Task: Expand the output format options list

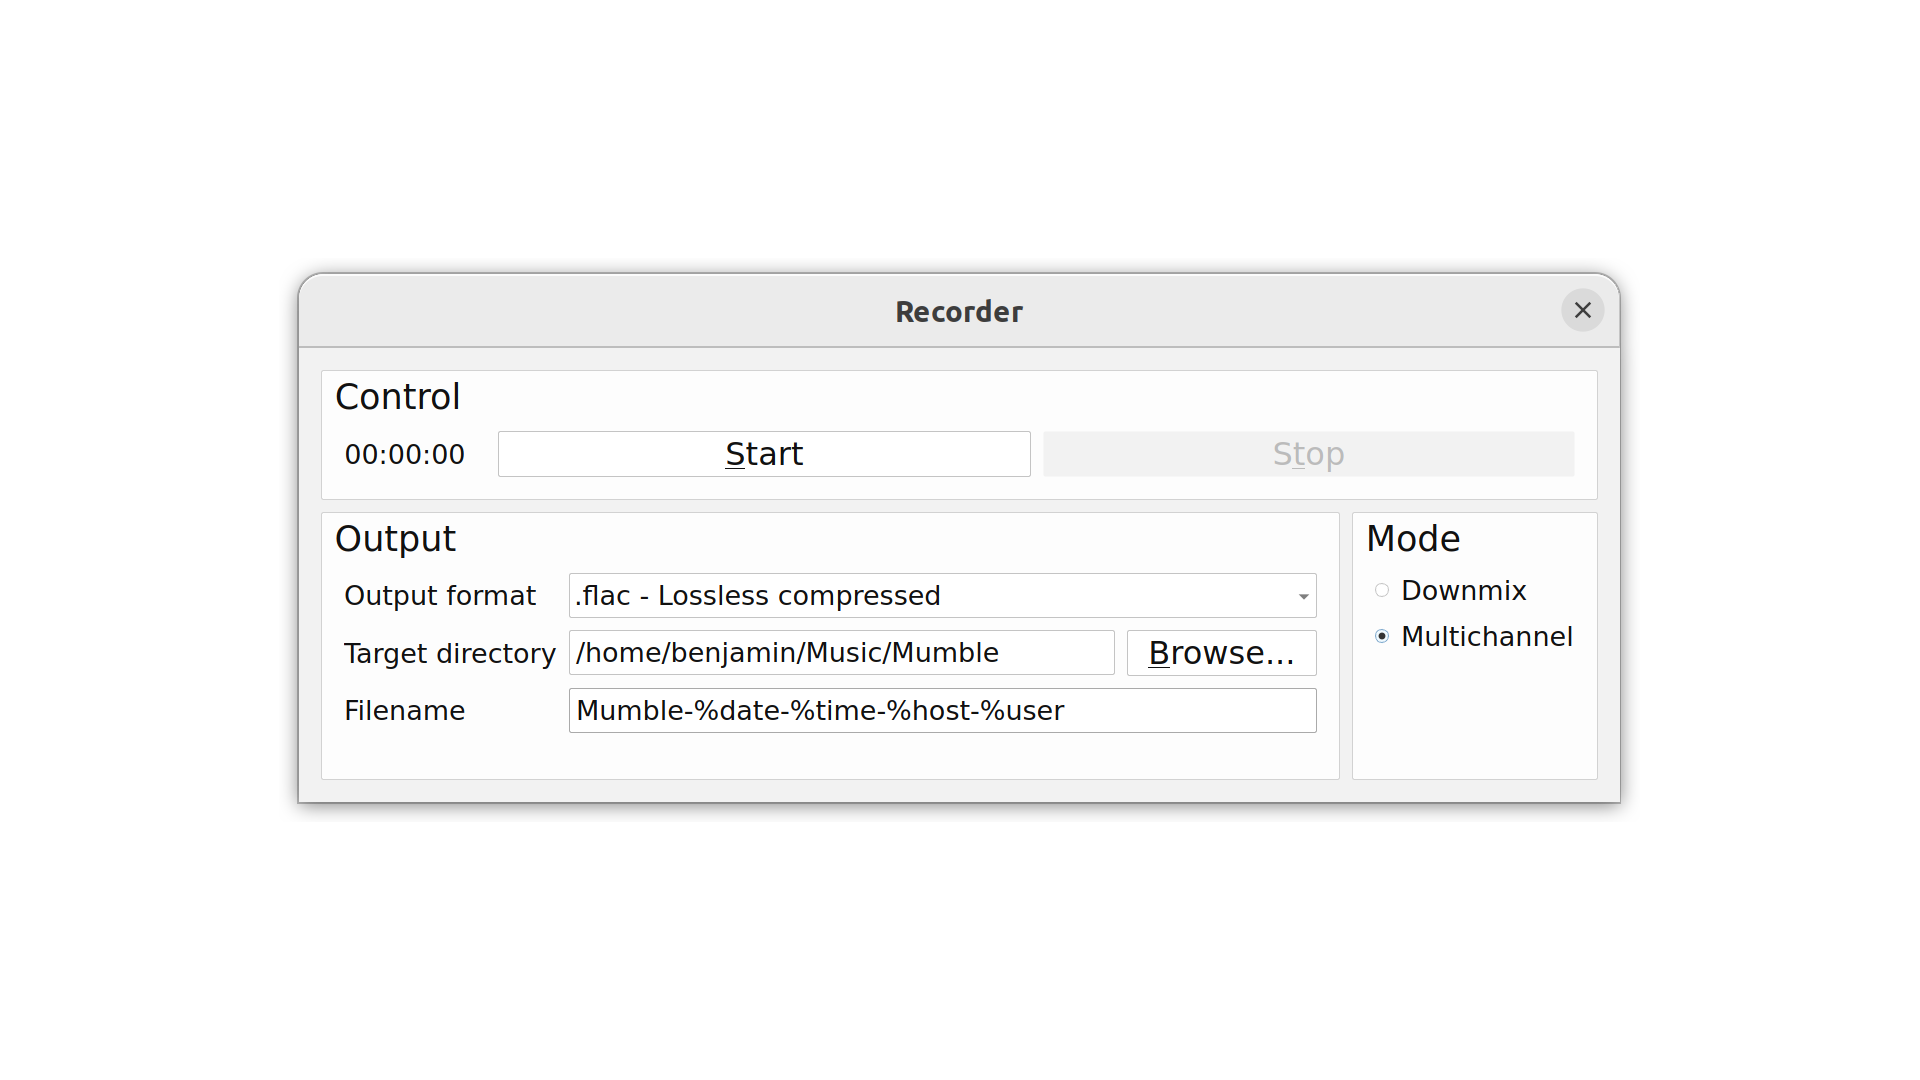Action: 1303,596
